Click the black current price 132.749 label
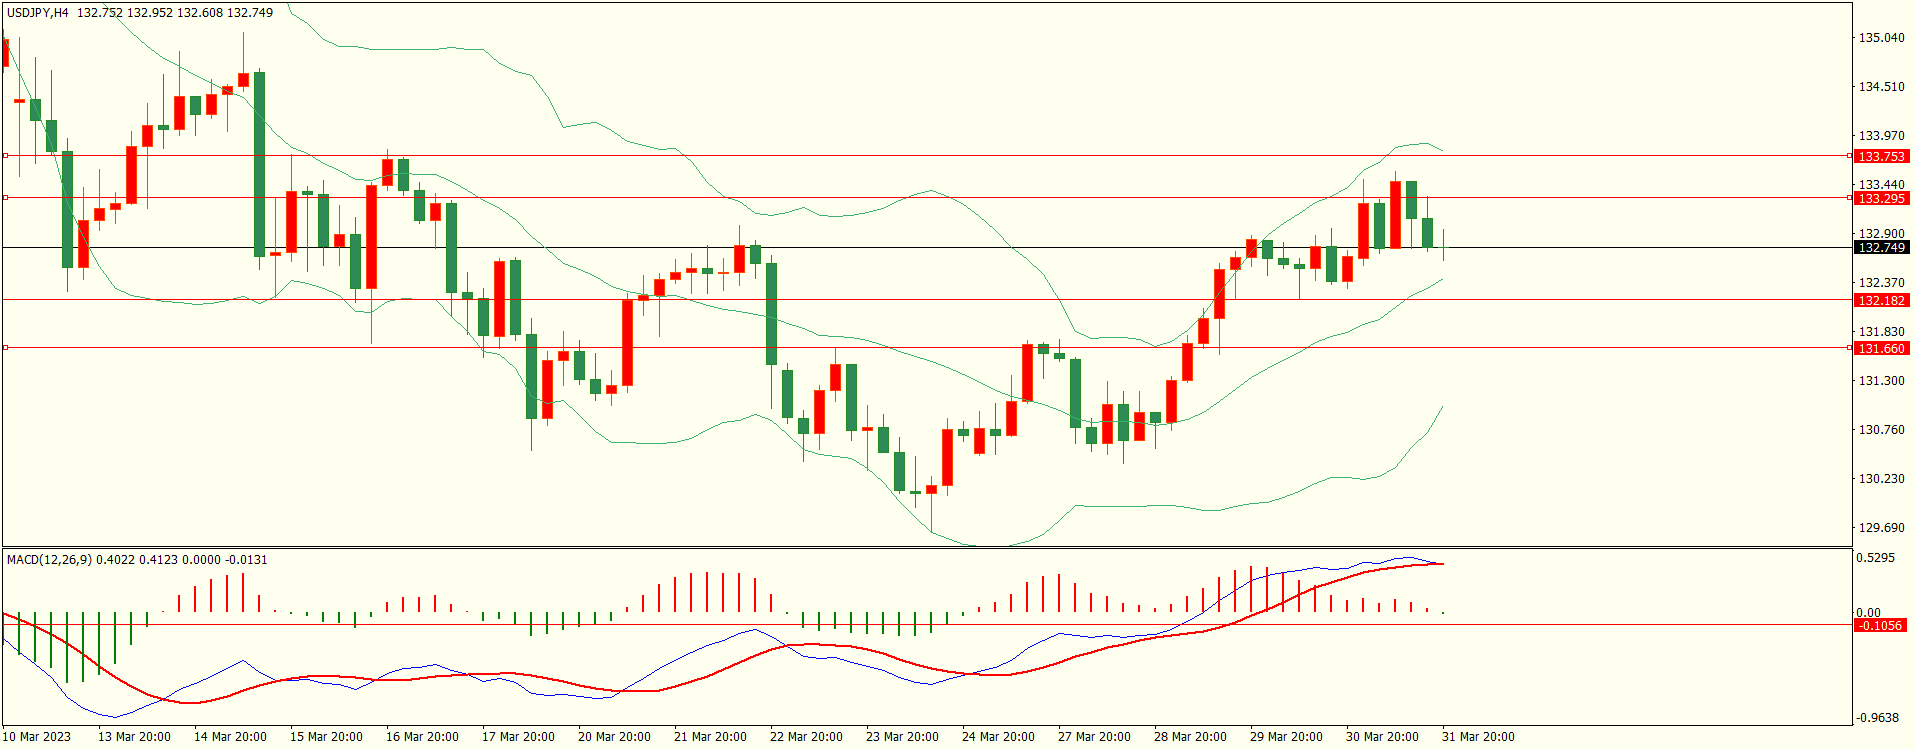This screenshot has width=1916, height=749. [1881, 247]
